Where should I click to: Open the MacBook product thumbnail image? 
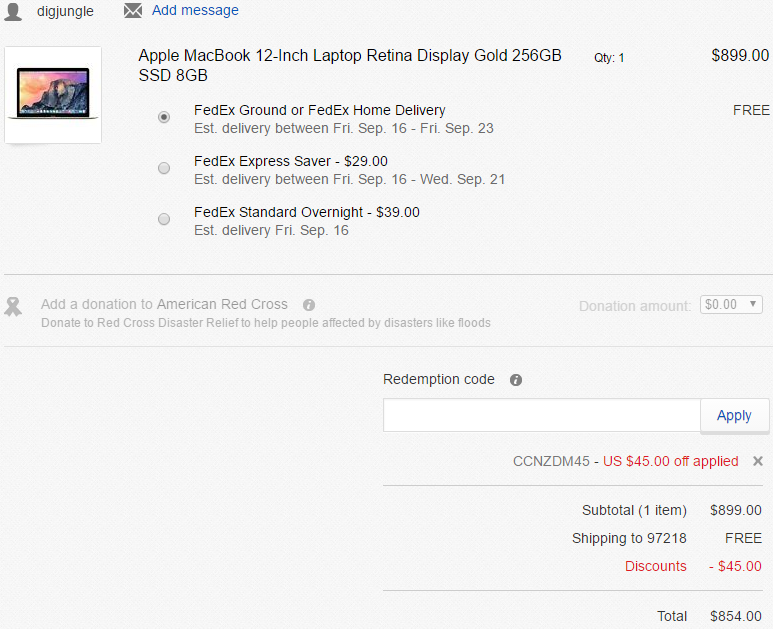[53, 94]
